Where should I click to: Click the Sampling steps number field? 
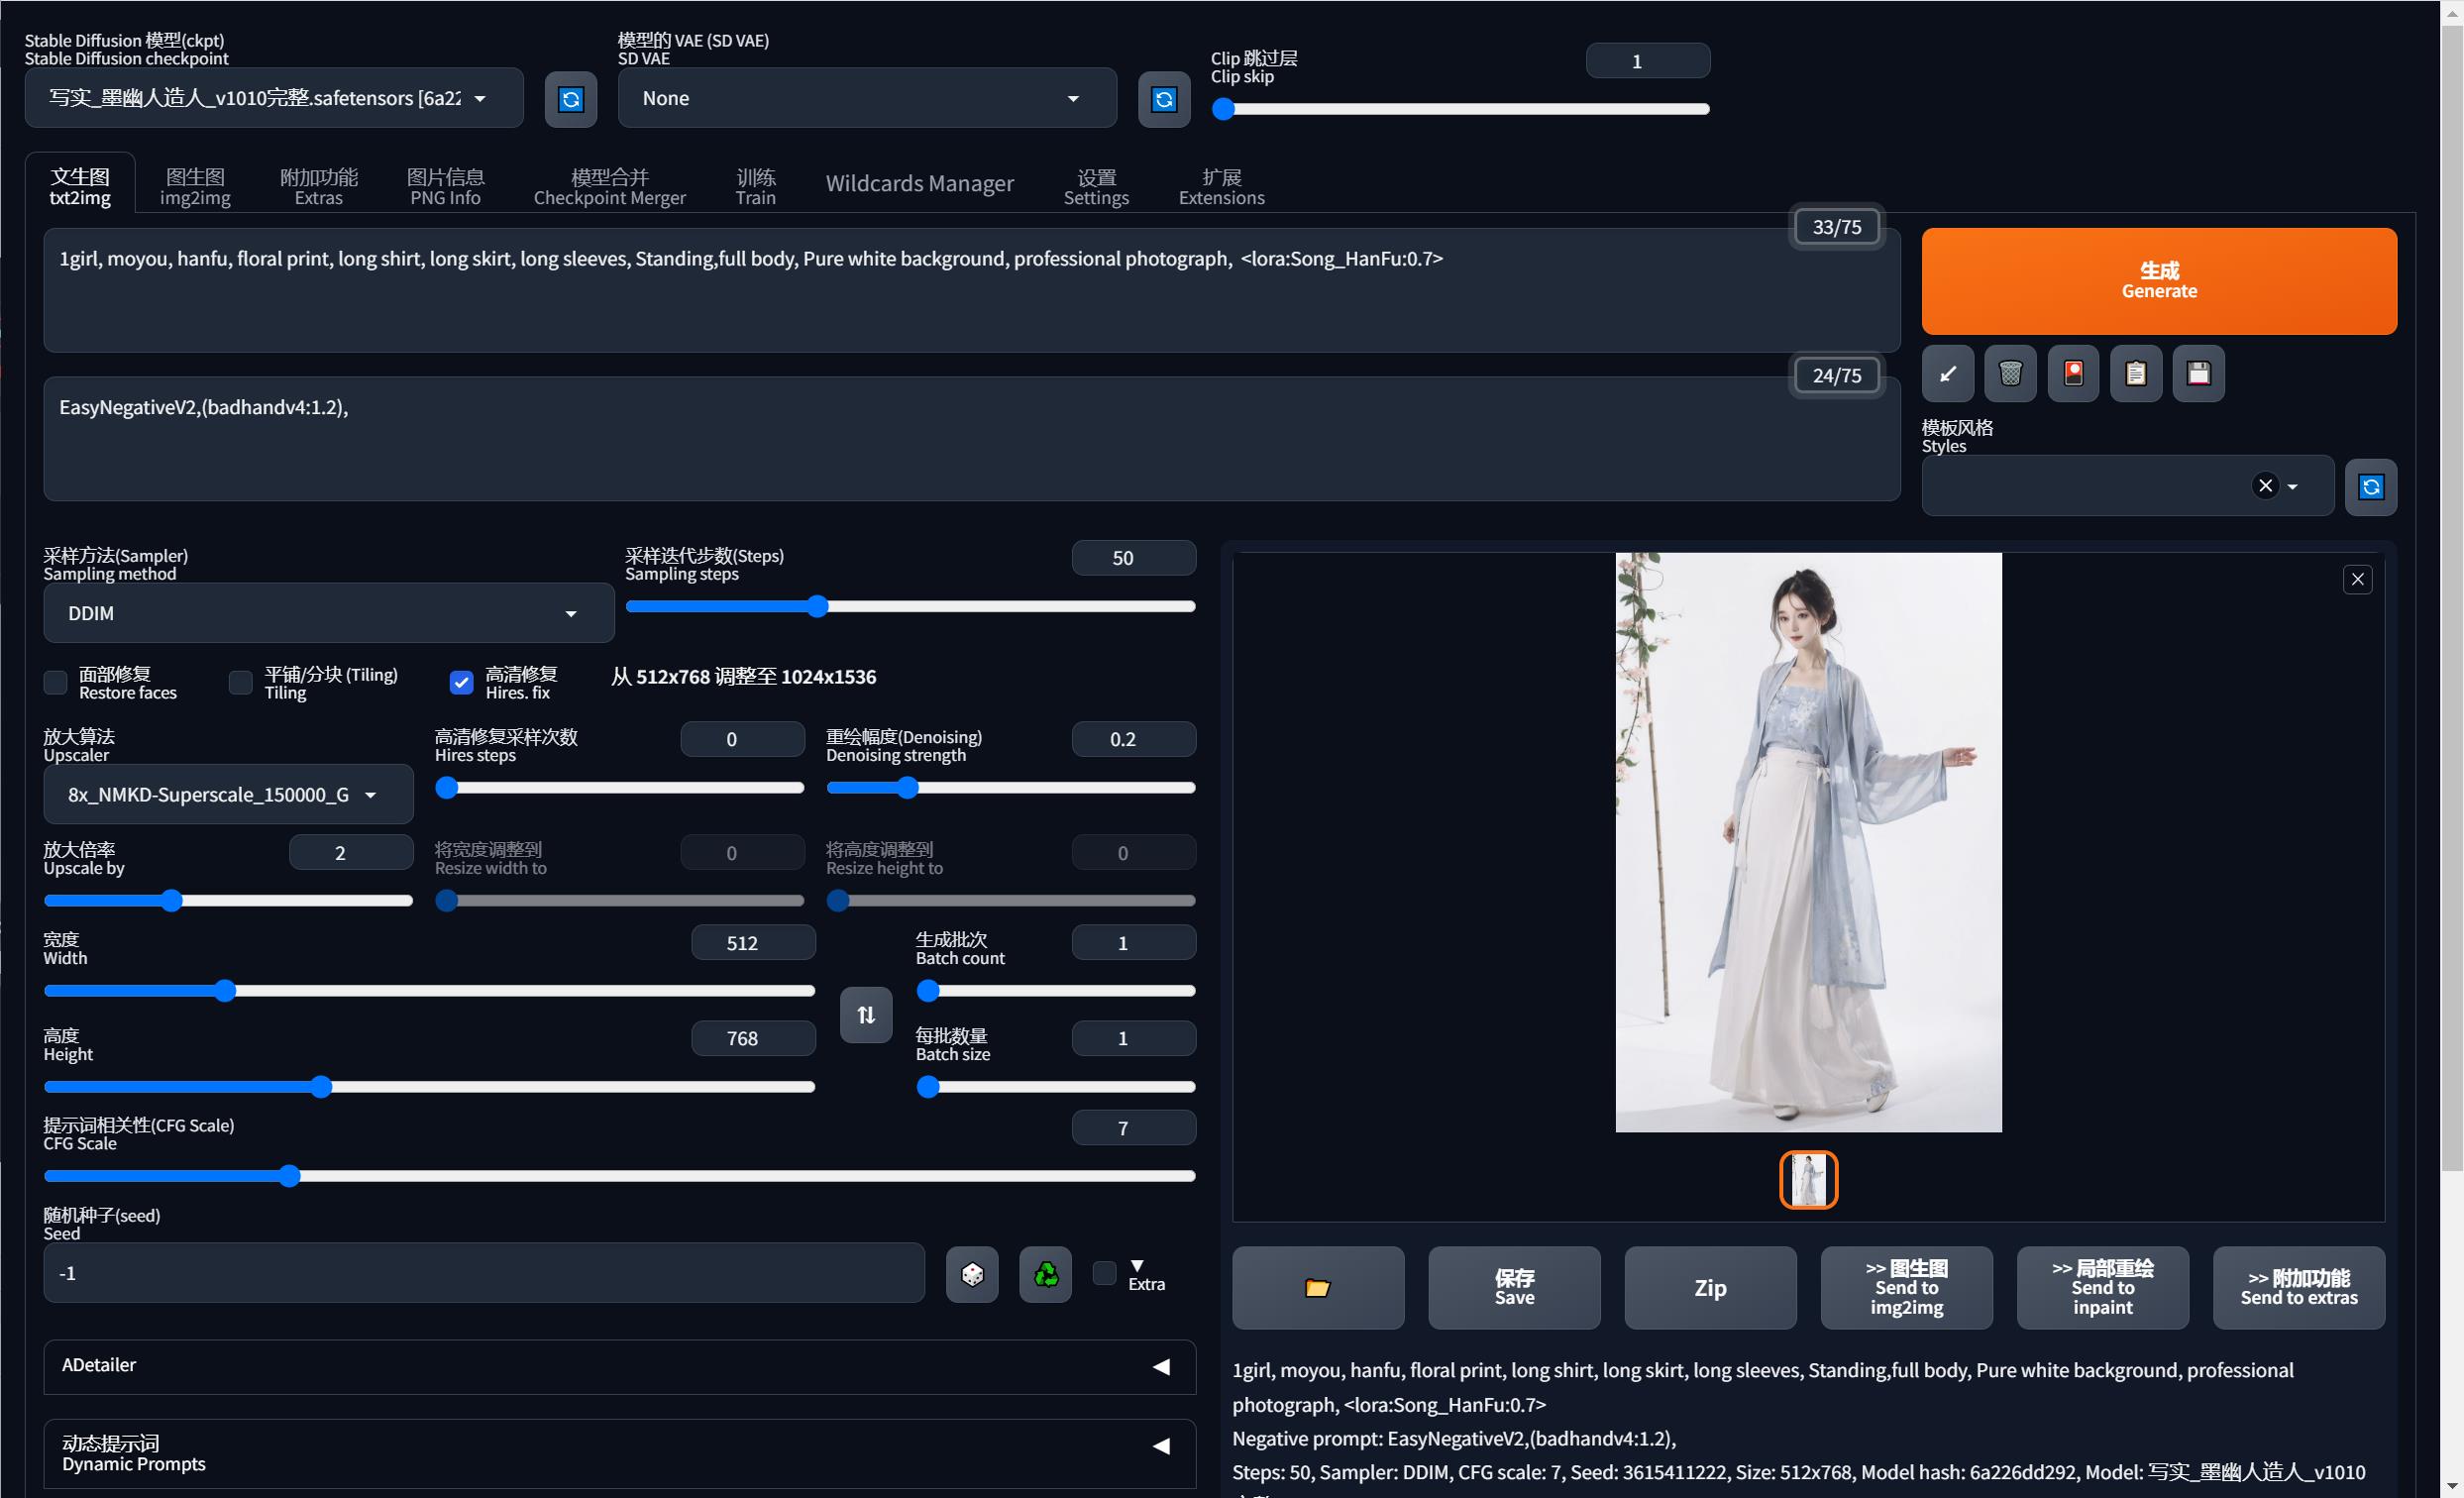click(1133, 558)
